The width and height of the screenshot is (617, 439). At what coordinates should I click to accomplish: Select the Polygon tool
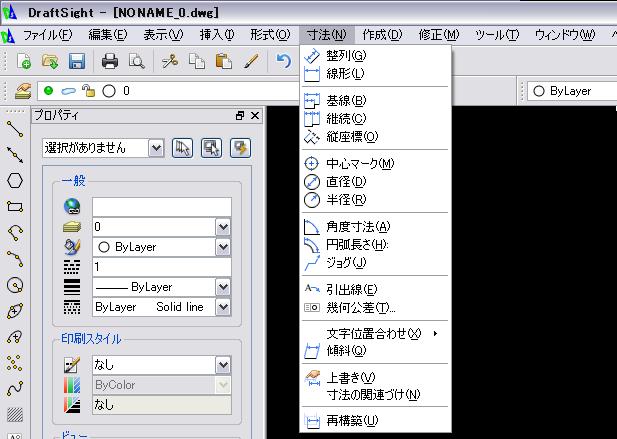[15, 181]
